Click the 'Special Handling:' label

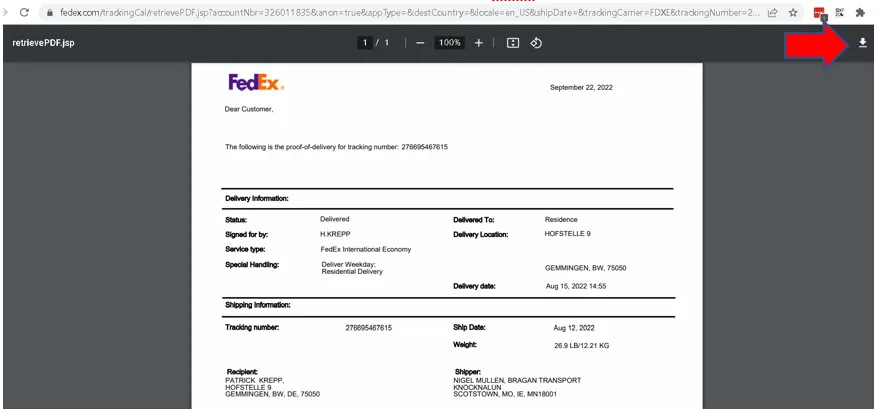click(252, 265)
